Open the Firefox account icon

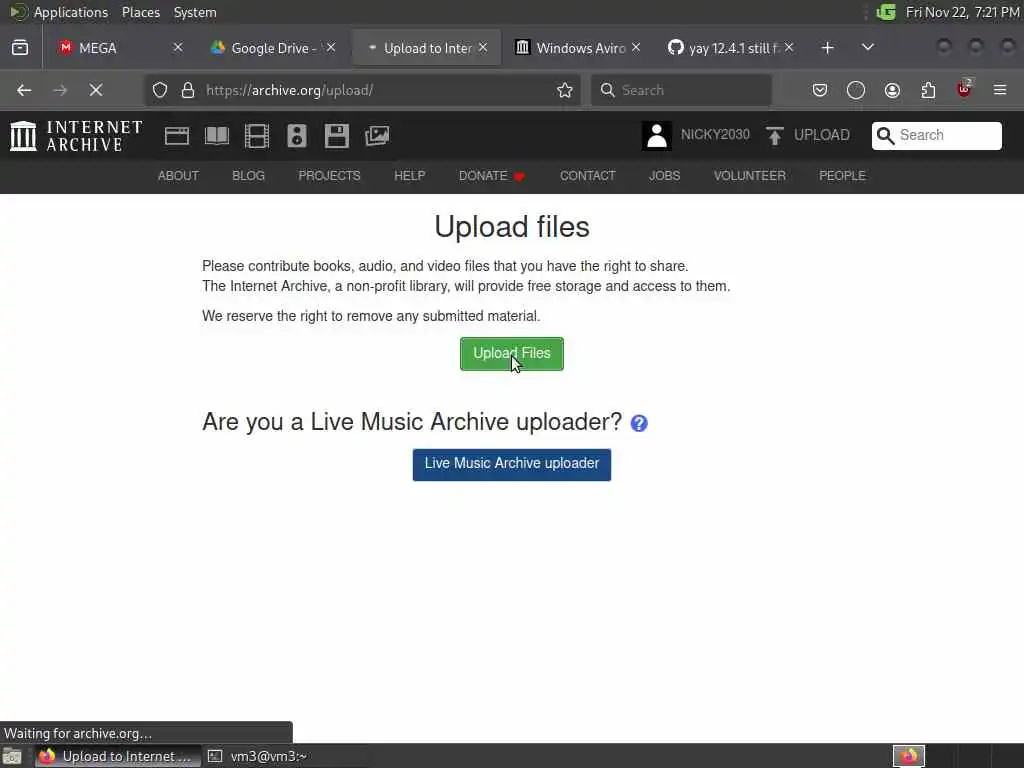[892, 90]
